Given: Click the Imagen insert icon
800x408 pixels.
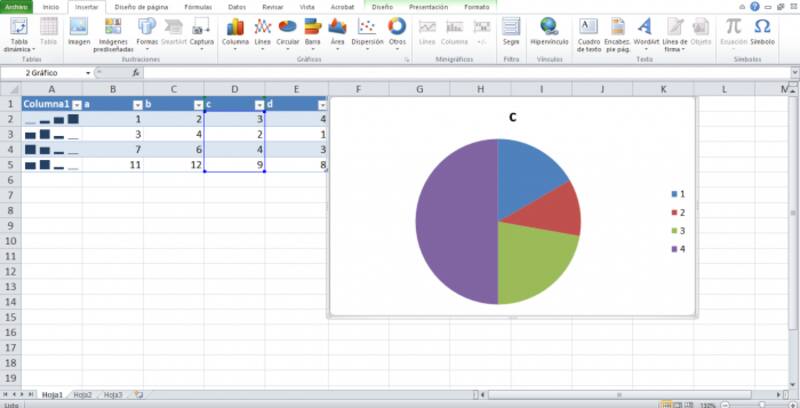Looking at the screenshot, I should pos(78,31).
